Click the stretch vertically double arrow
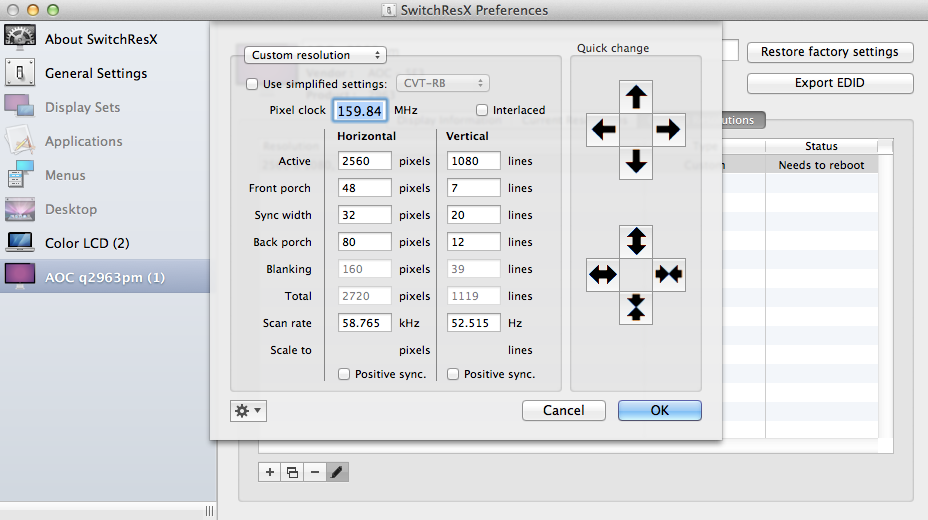The width and height of the screenshot is (928, 520). [636, 241]
